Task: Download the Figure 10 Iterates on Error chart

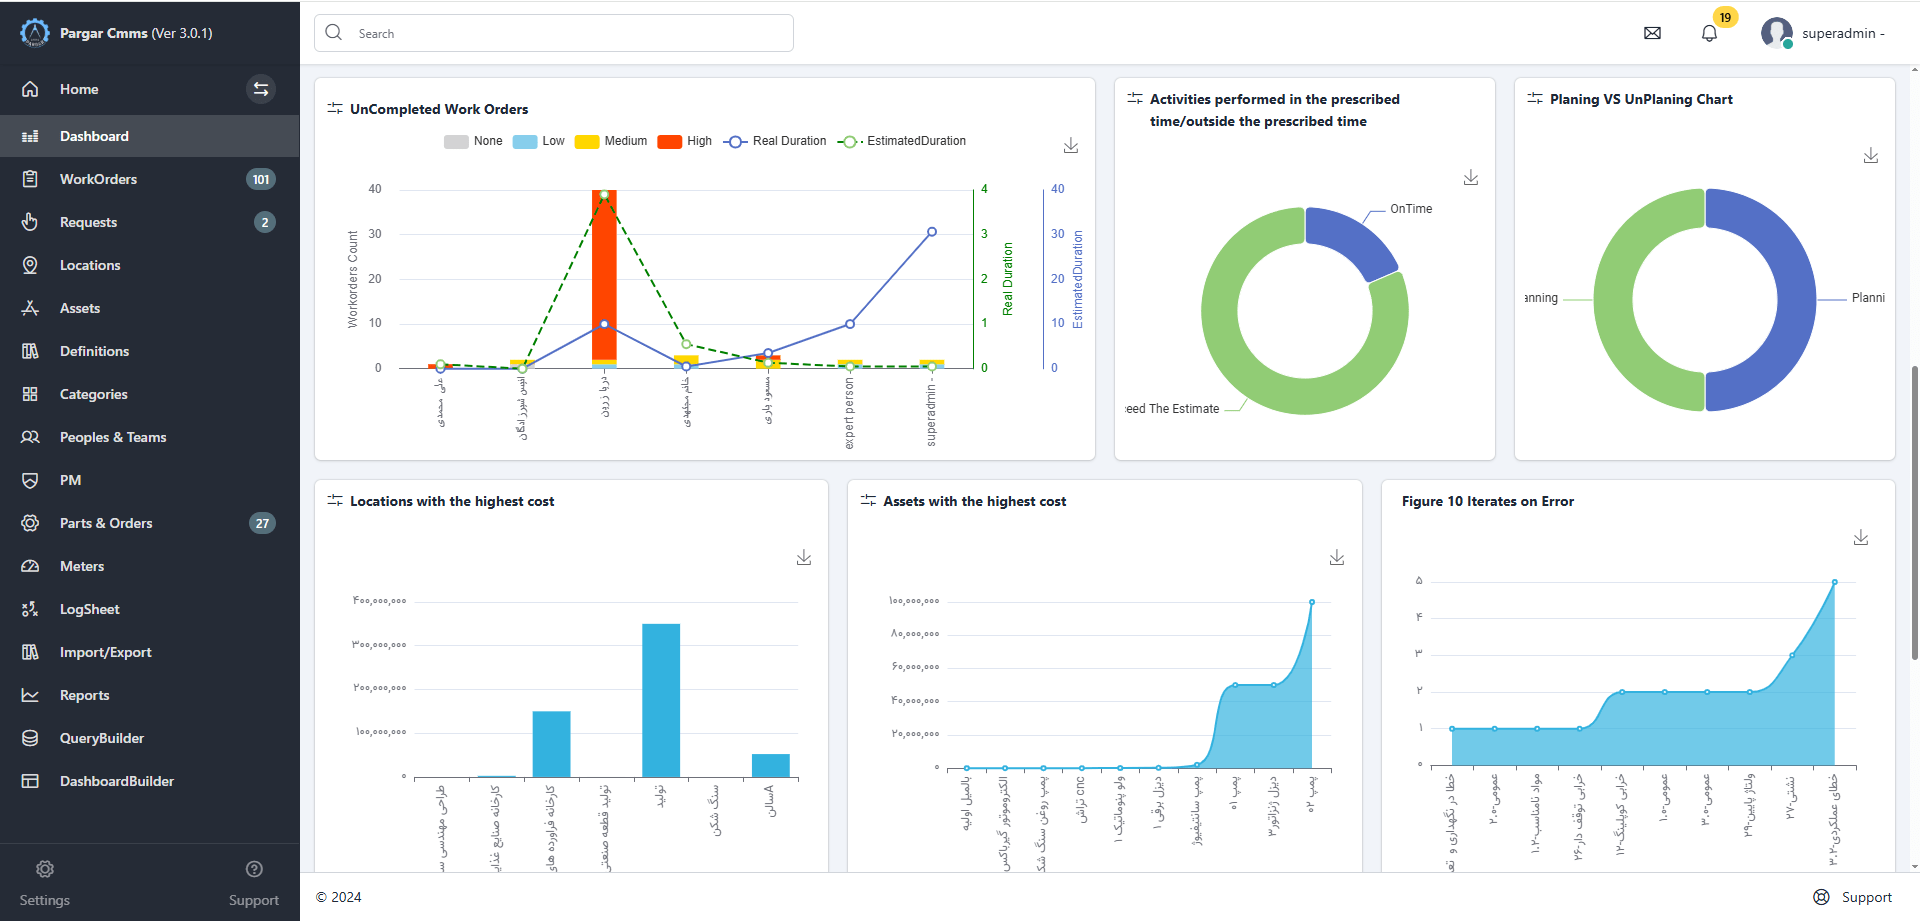Action: 1861,538
